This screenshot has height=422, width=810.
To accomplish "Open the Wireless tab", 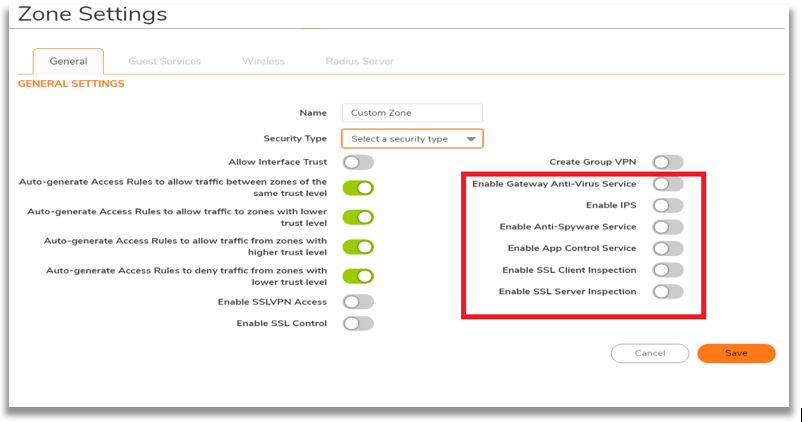I will (x=263, y=61).
